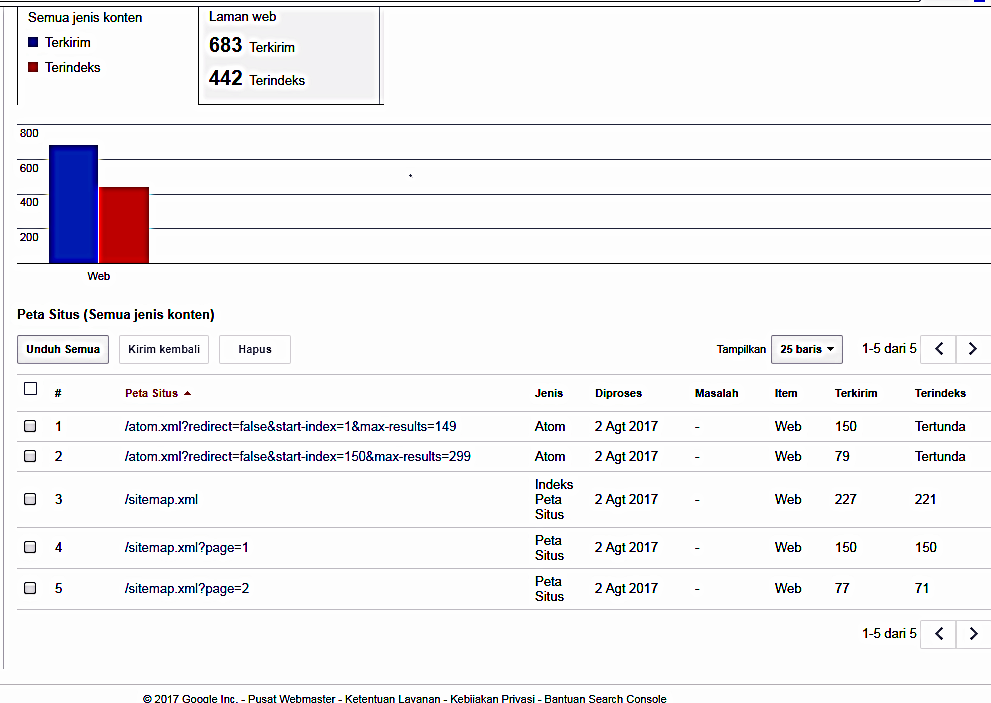
Task: Select checkbox for /sitemap.xml?page=2 row
Action: pos(30,588)
